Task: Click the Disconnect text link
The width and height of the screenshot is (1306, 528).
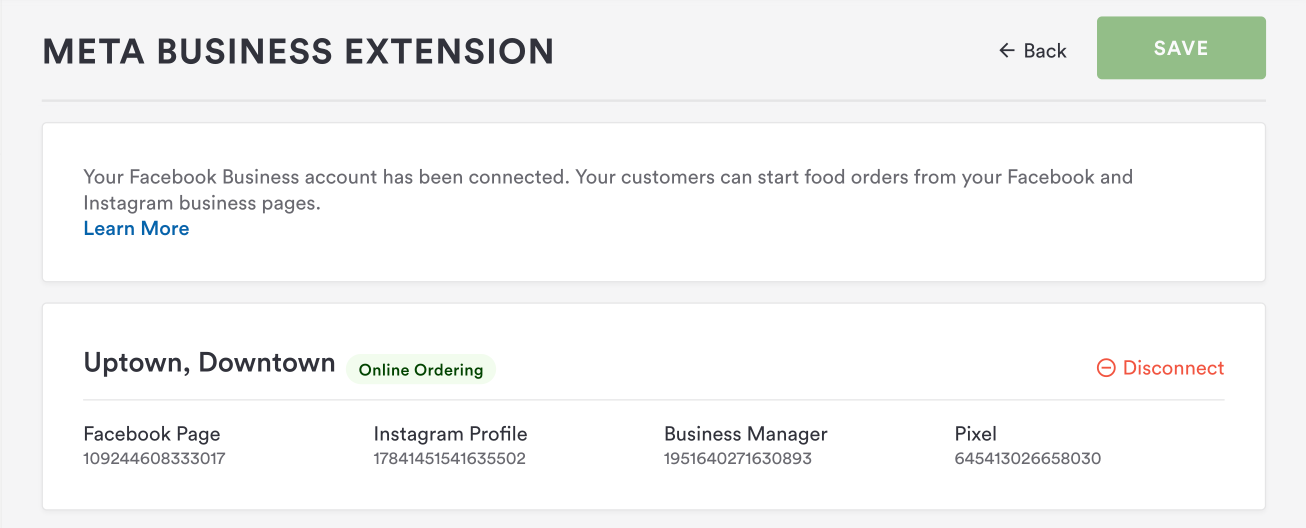Action: [x=1173, y=368]
